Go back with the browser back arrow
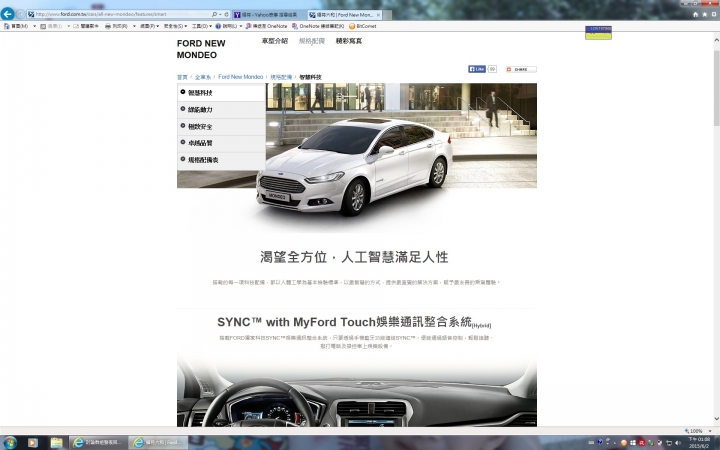Viewport: 720px width, 450px height. [x=7, y=14]
